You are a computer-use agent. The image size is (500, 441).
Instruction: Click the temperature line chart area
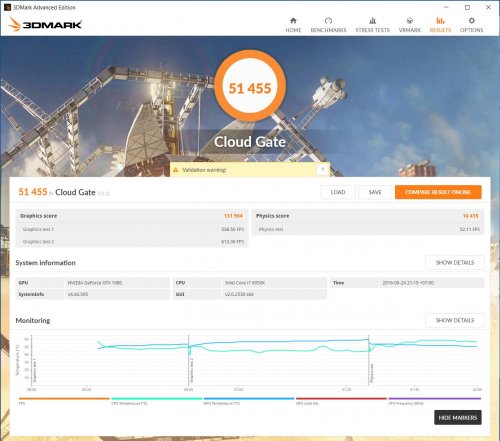coord(254,360)
